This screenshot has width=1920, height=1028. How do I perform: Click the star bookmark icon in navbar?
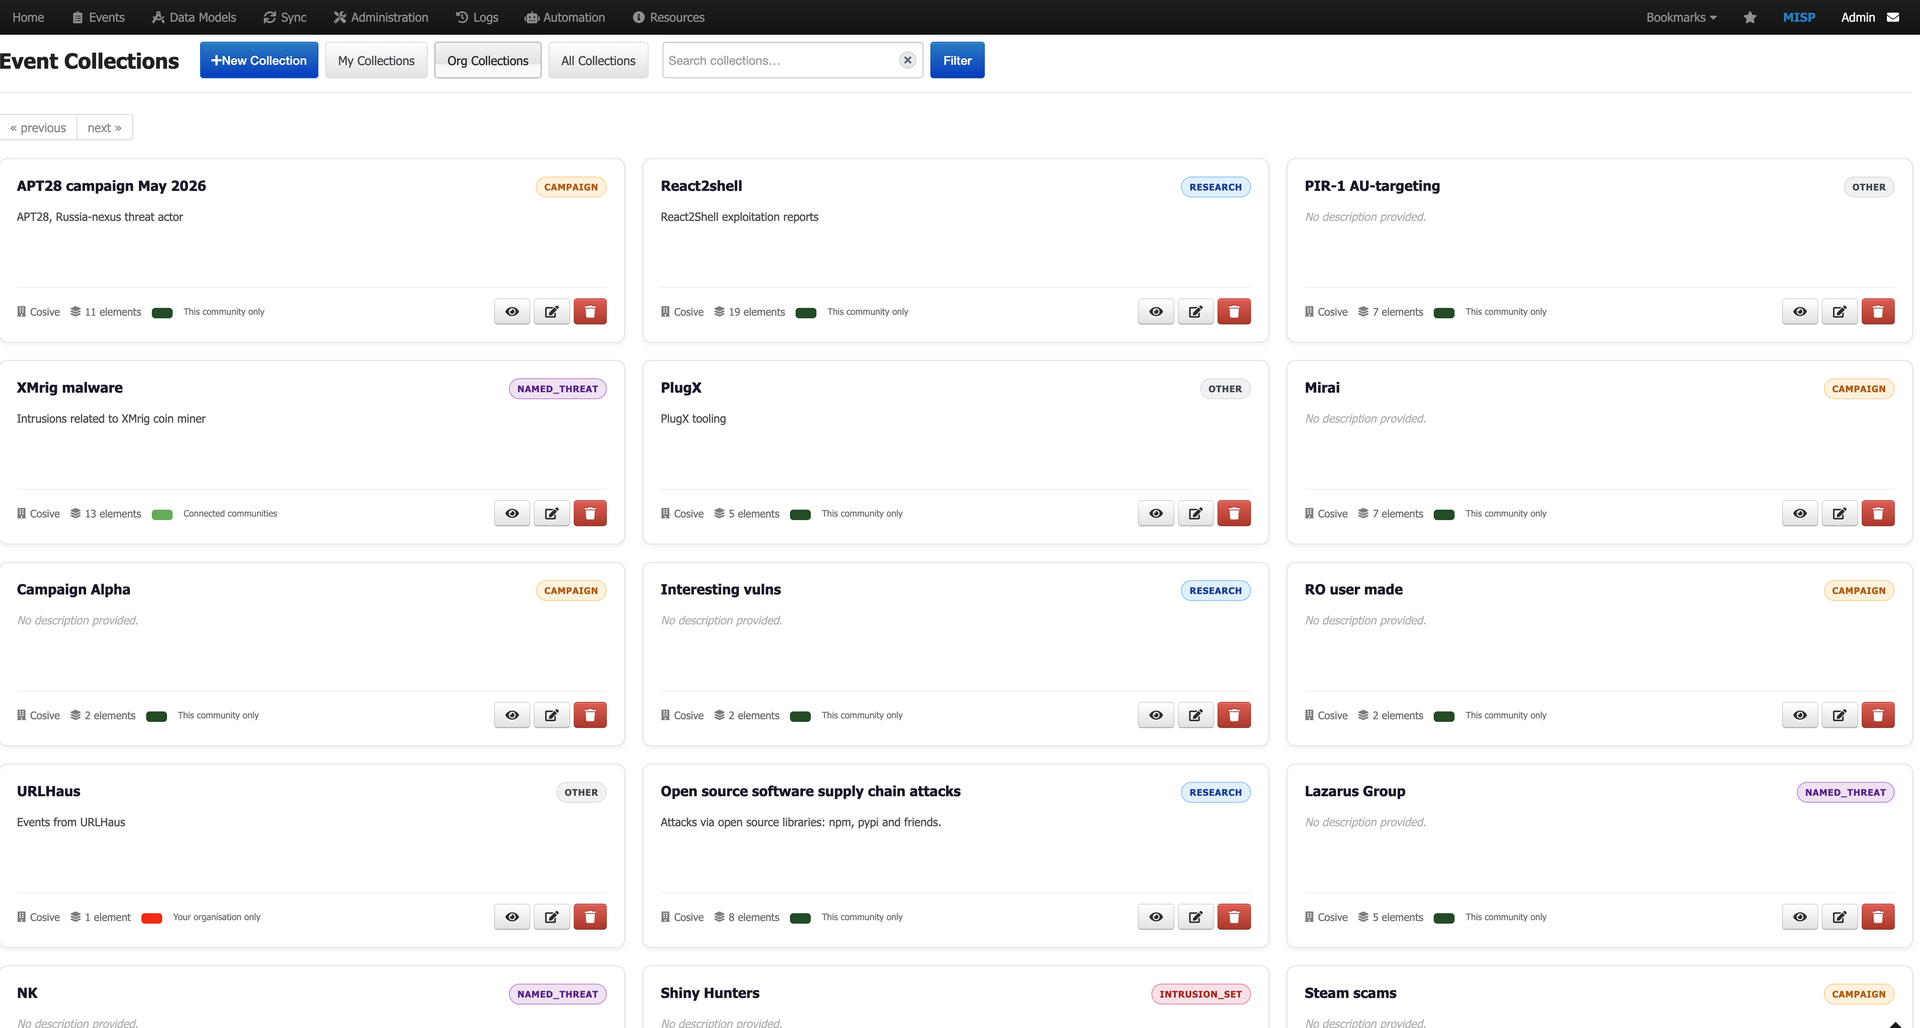click(1750, 17)
